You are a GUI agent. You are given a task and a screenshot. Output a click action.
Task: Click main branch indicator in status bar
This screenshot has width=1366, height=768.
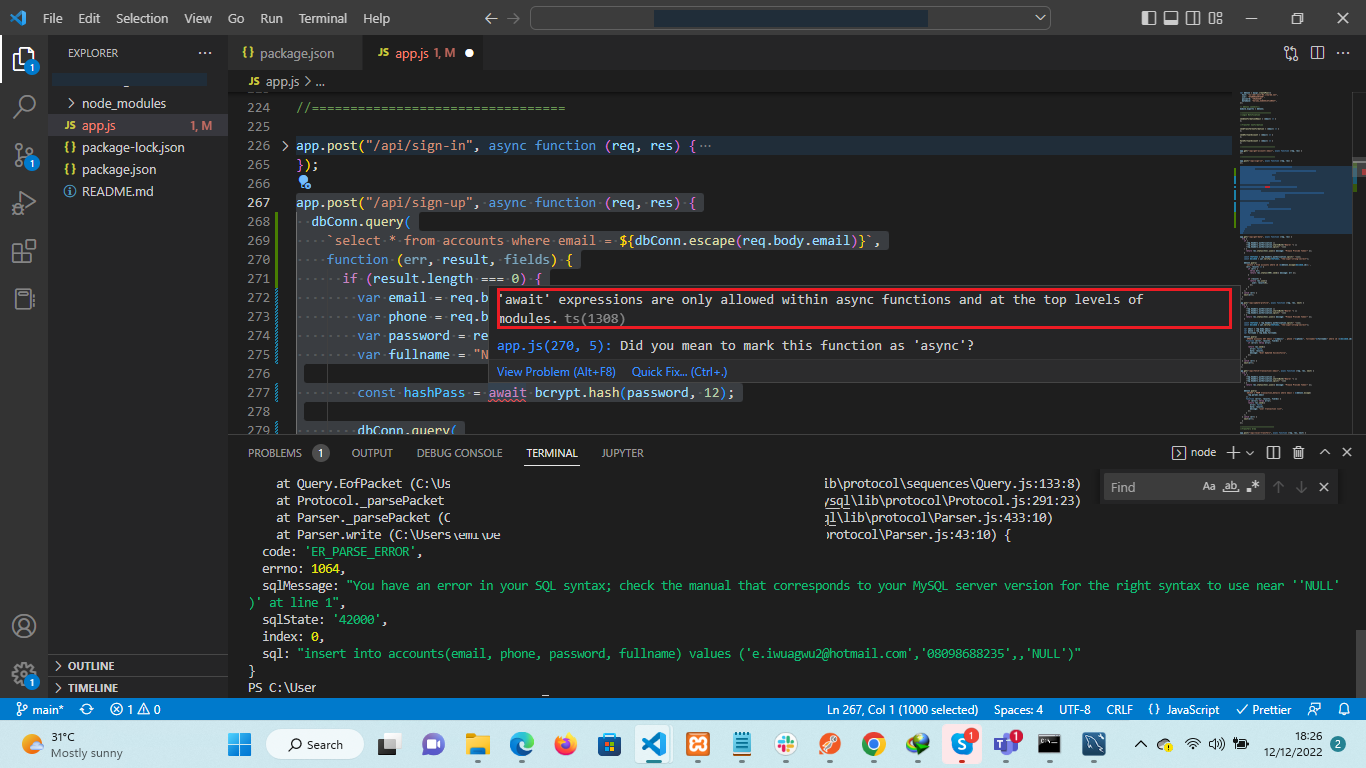click(x=41, y=709)
